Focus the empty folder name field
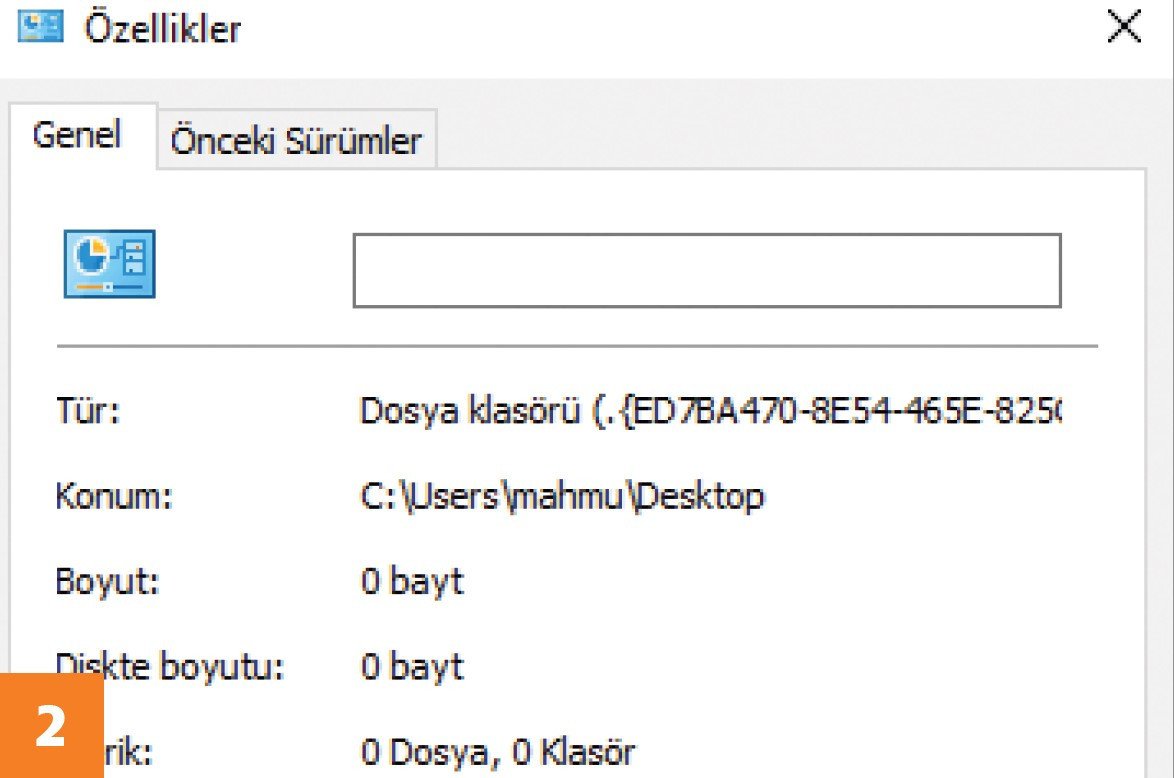Viewport: 1175px width, 778px height. pos(707,271)
